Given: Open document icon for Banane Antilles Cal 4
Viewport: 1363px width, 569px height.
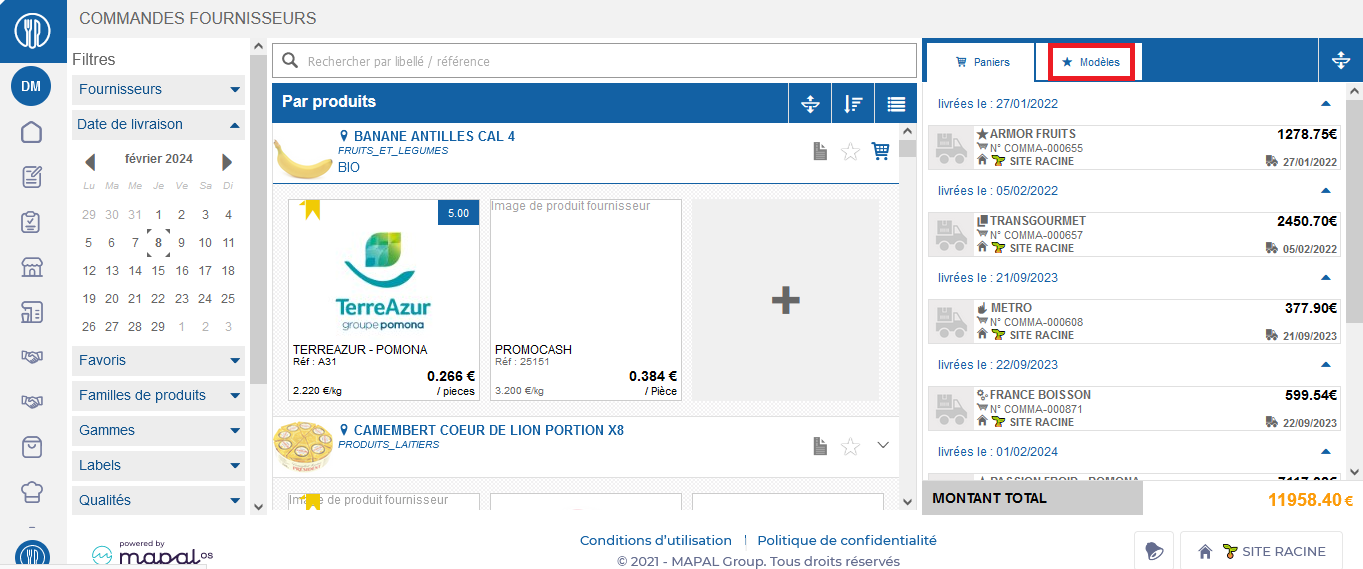Looking at the screenshot, I should (820, 151).
